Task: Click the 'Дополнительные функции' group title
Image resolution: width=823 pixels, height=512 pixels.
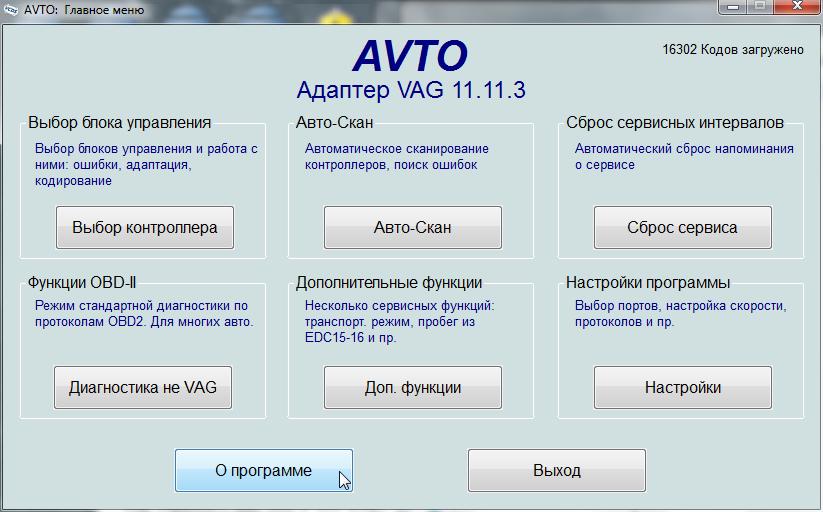Action: click(389, 283)
